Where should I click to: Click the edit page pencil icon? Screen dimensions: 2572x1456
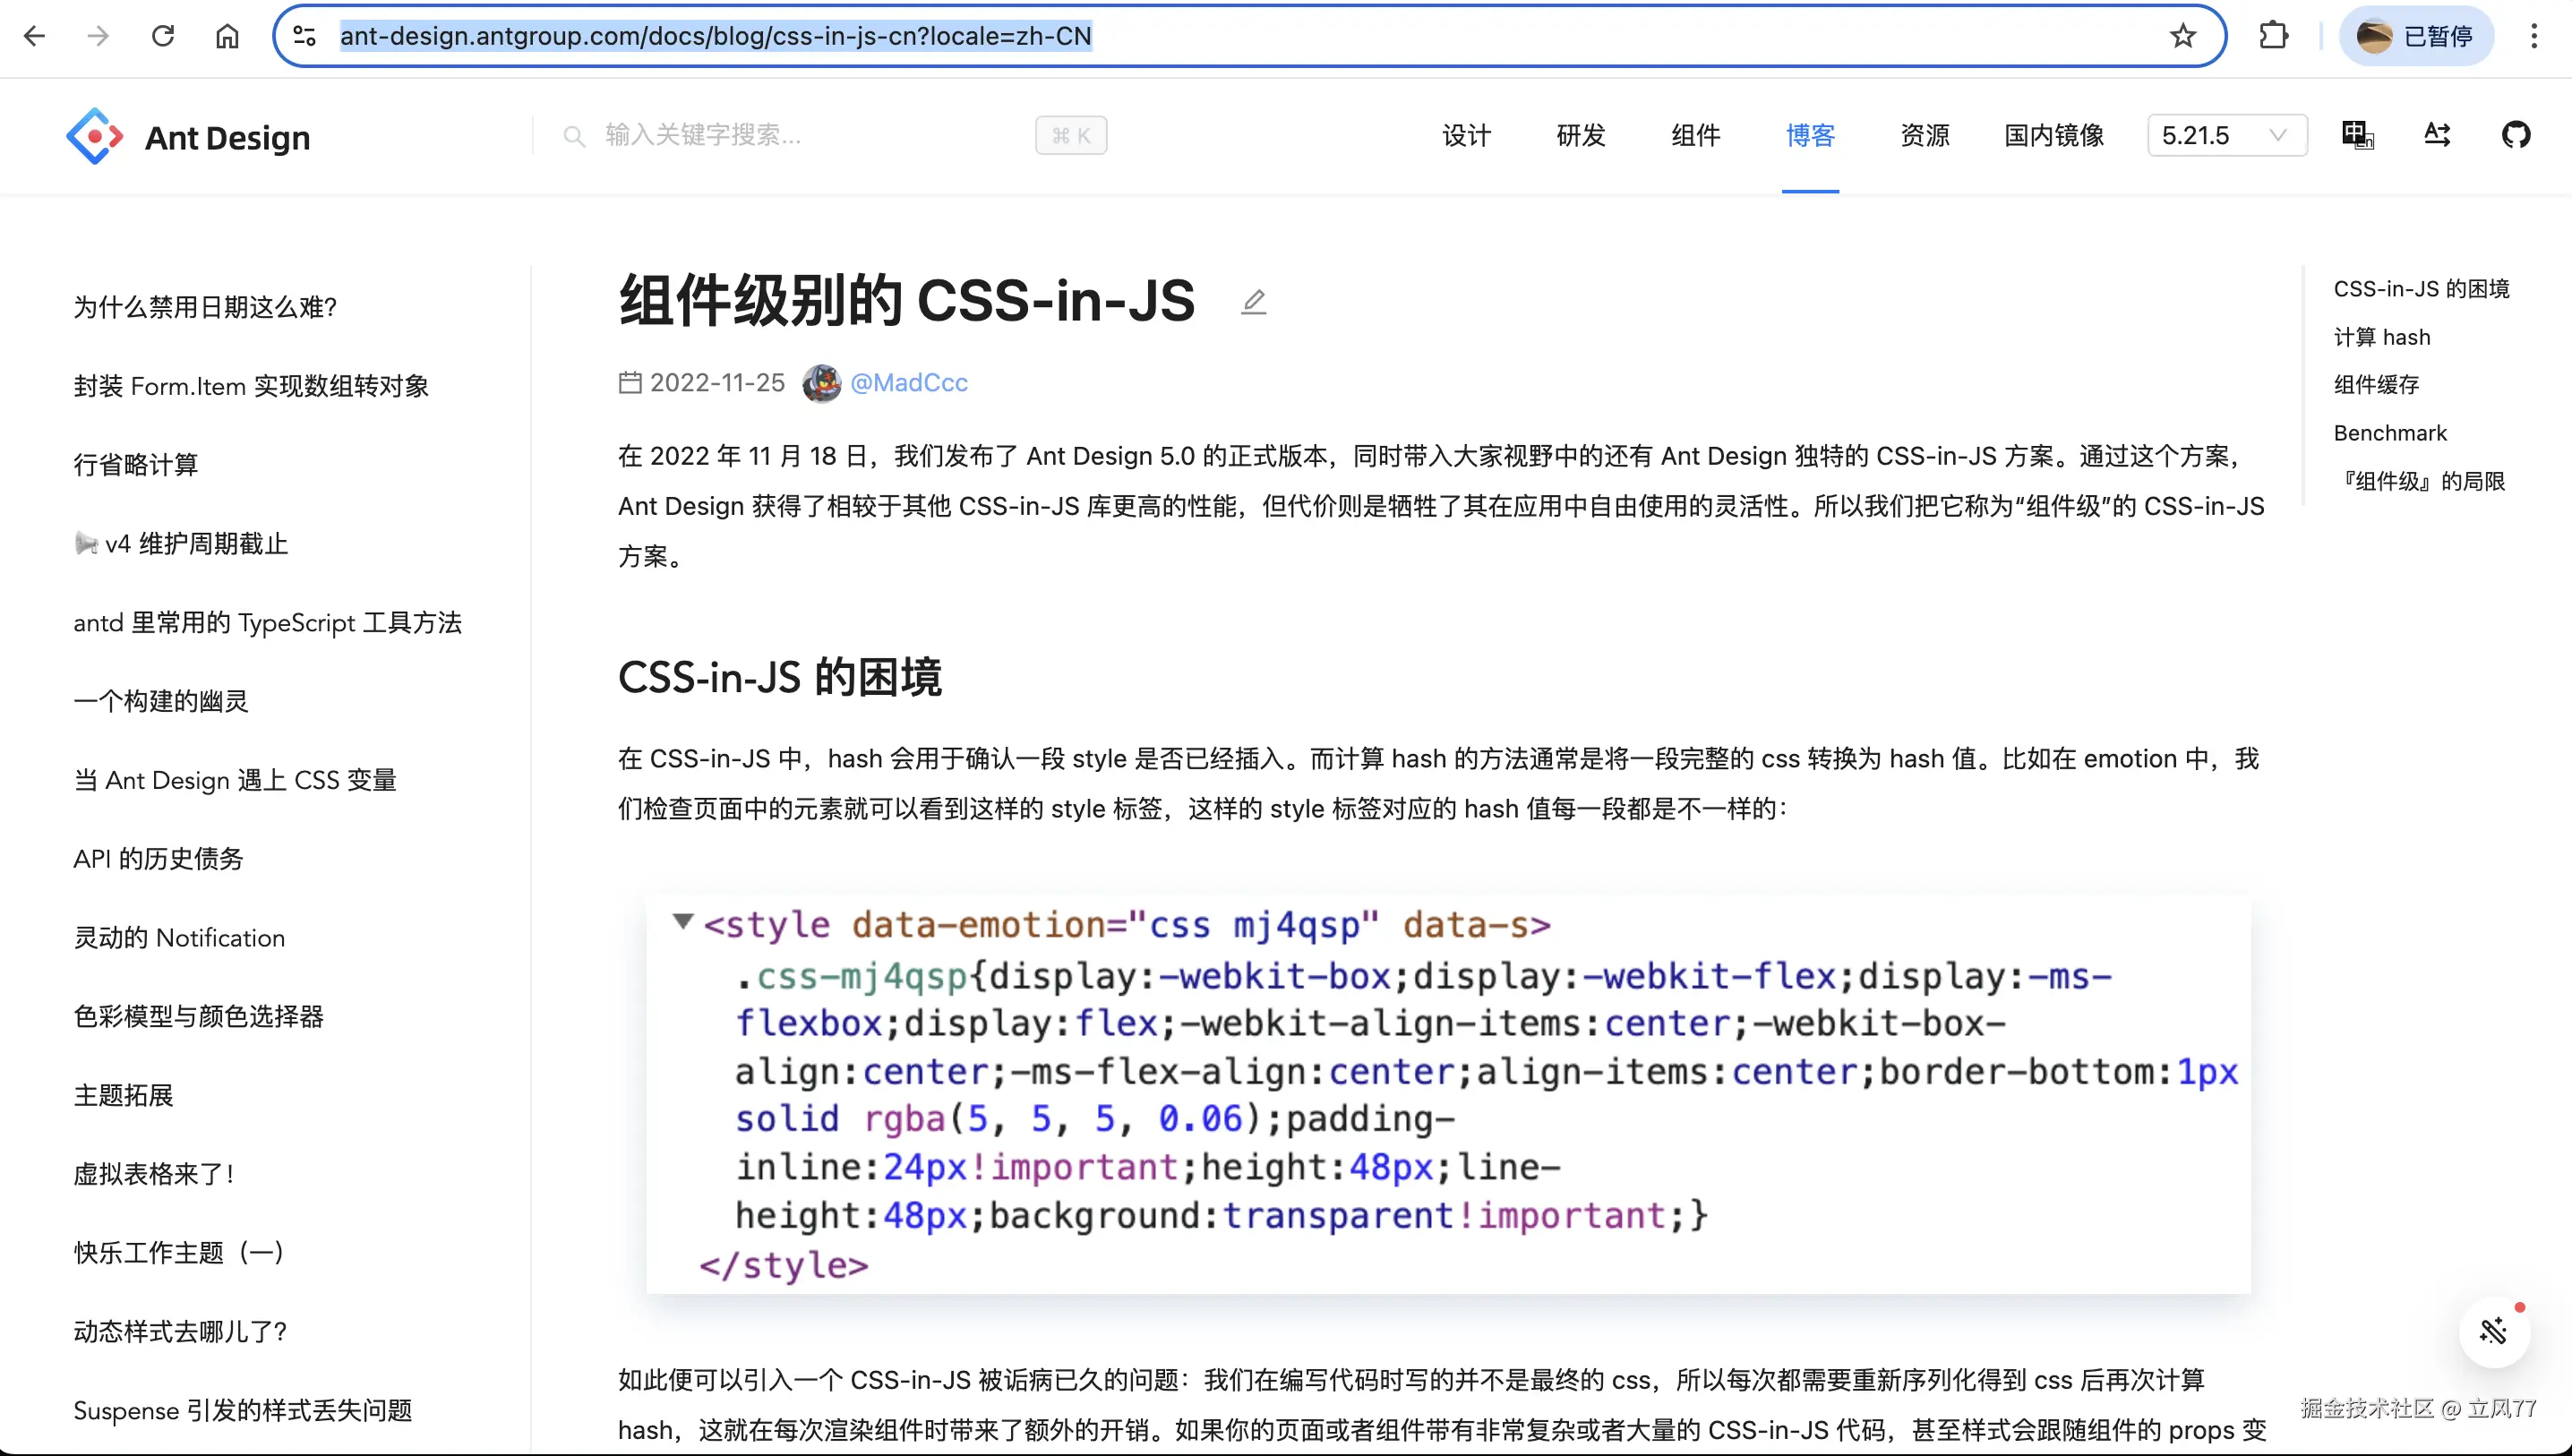coord(1253,301)
